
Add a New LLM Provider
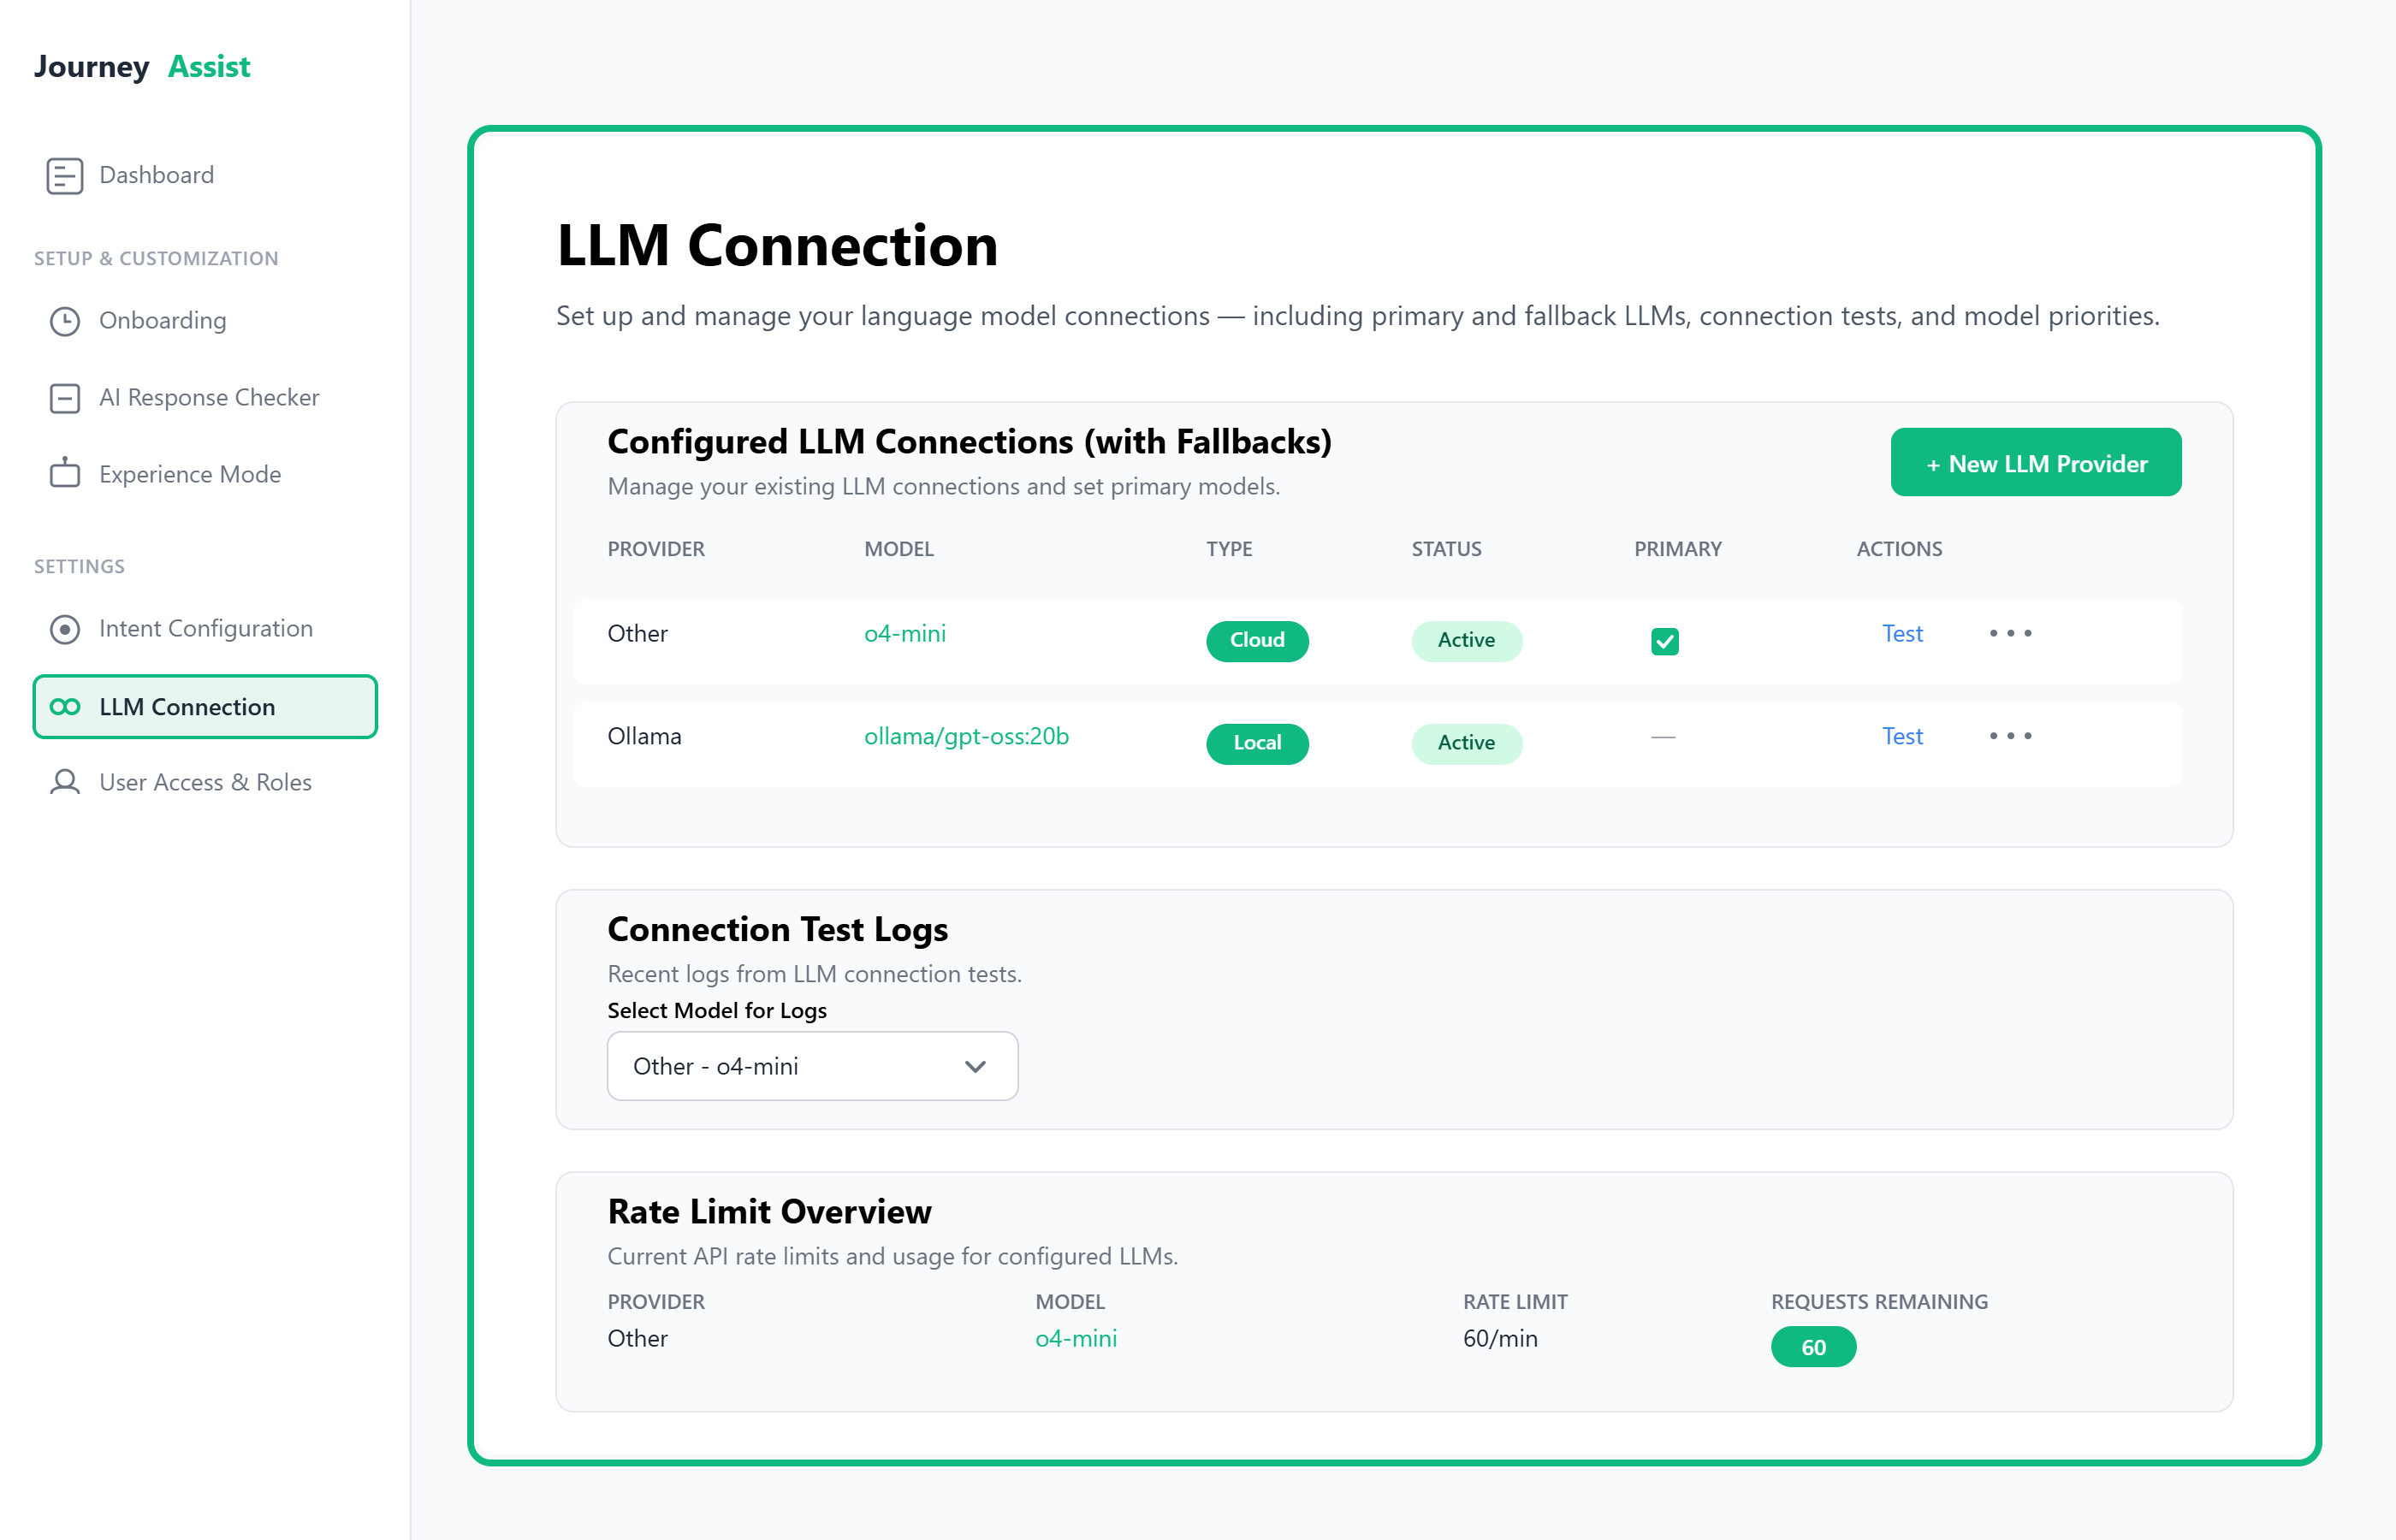click(2035, 463)
